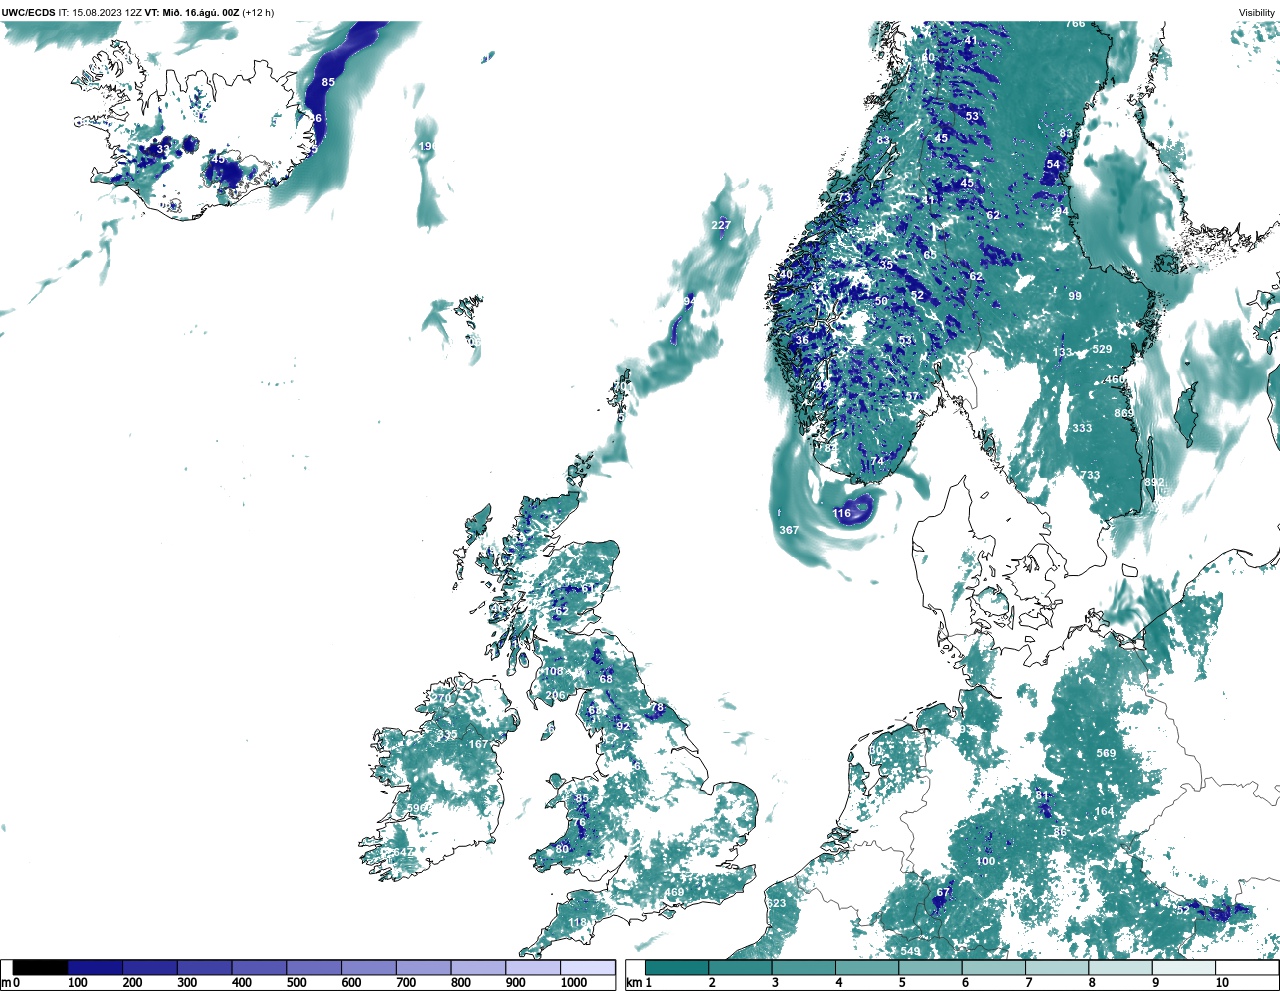
Task: Click the map value 74 in southern Norway
Action: click(877, 461)
